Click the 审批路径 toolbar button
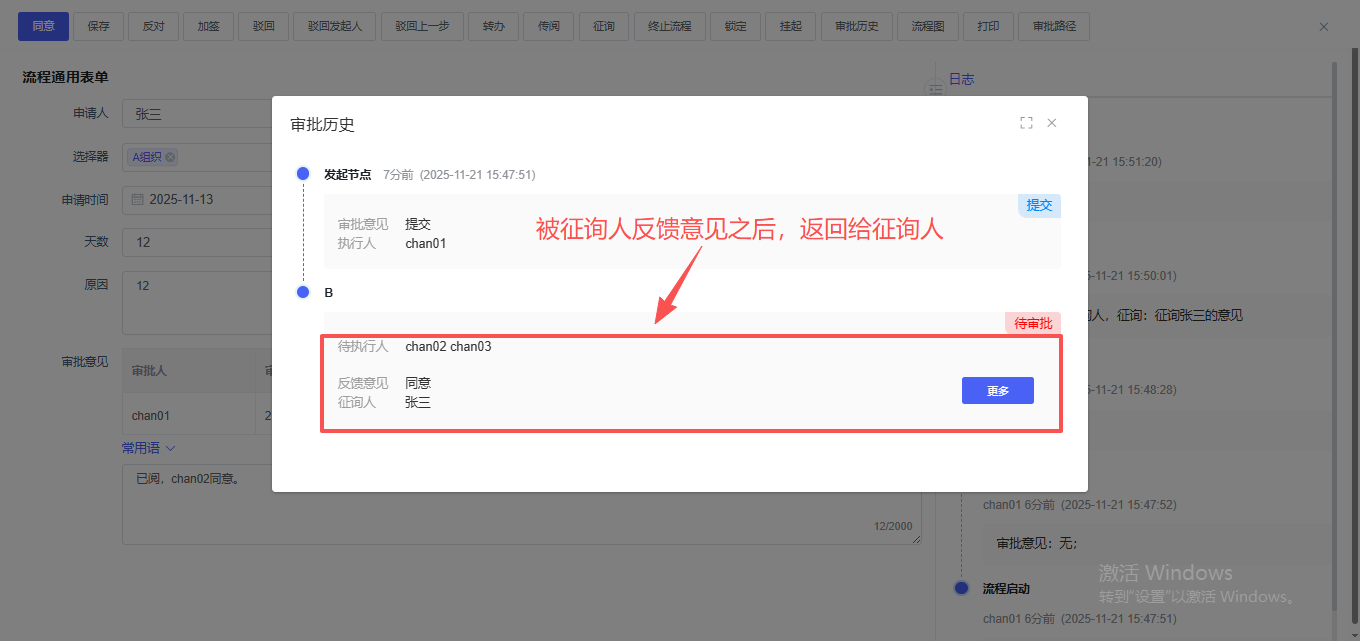 pyautogui.click(x=1053, y=27)
